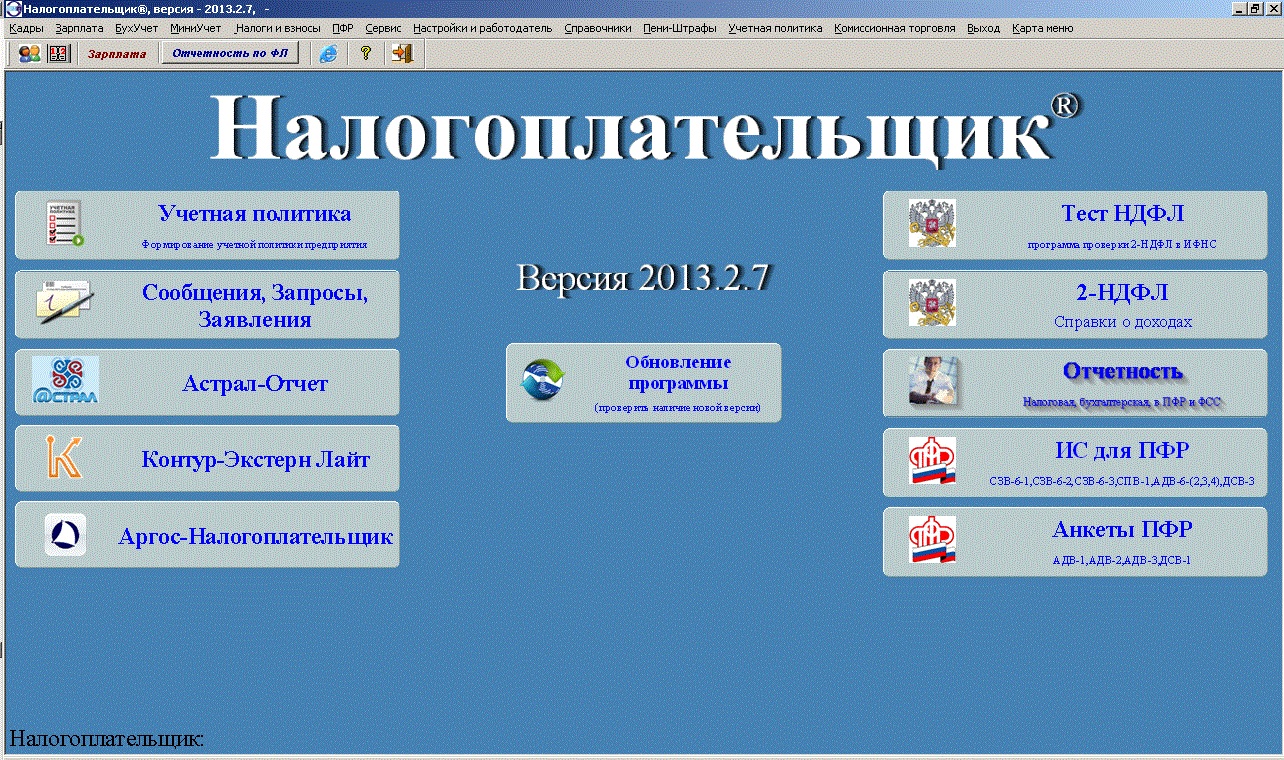Launch the Internet Explorer toolbar icon
1284x760 pixels.
click(x=328, y=54)
